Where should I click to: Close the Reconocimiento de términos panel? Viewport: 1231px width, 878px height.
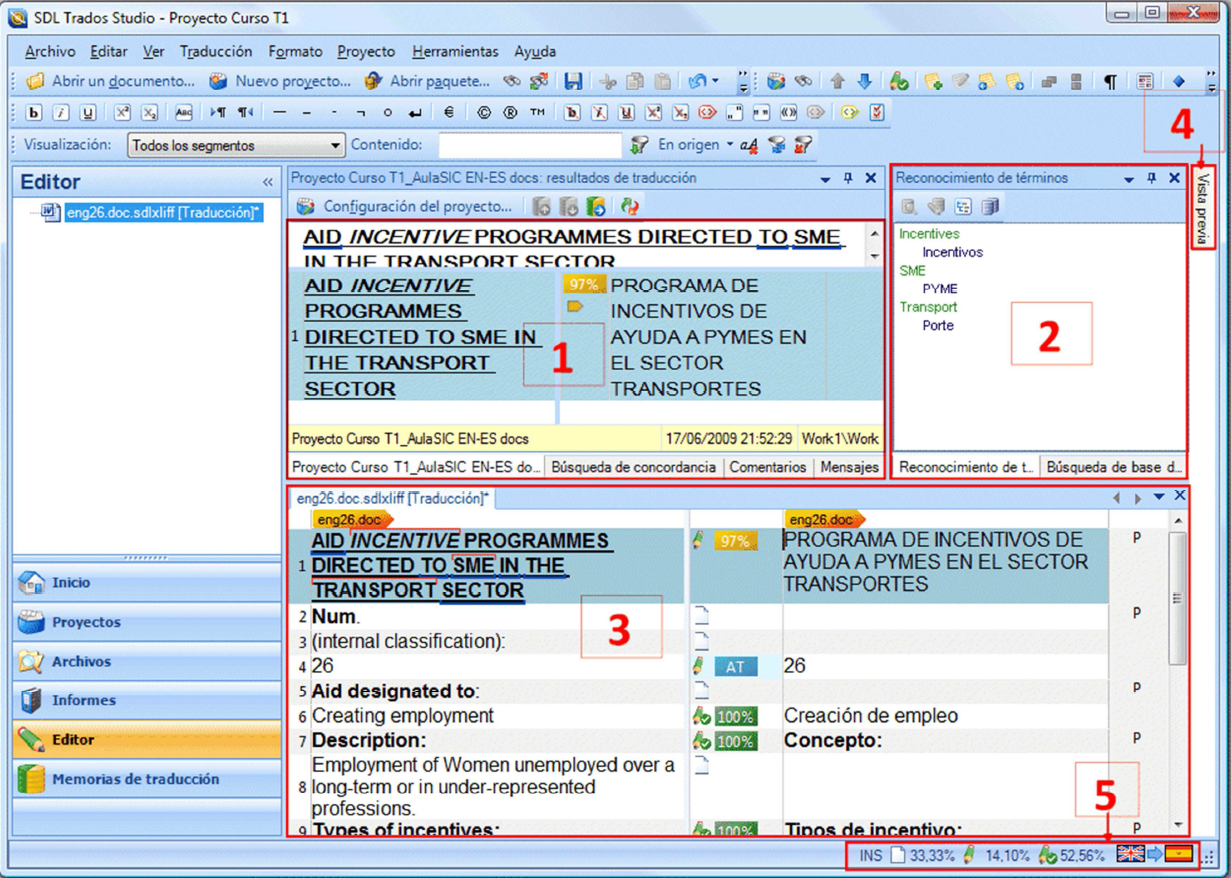pos(1175,178)
